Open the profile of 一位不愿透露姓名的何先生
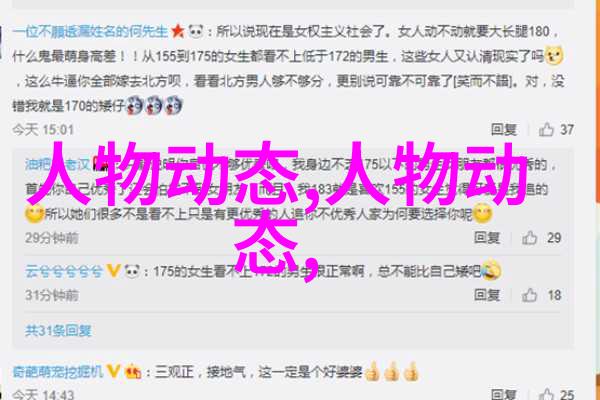Image resolution: width=600 pixels, height=400 pixels. (x=90, y=31)
